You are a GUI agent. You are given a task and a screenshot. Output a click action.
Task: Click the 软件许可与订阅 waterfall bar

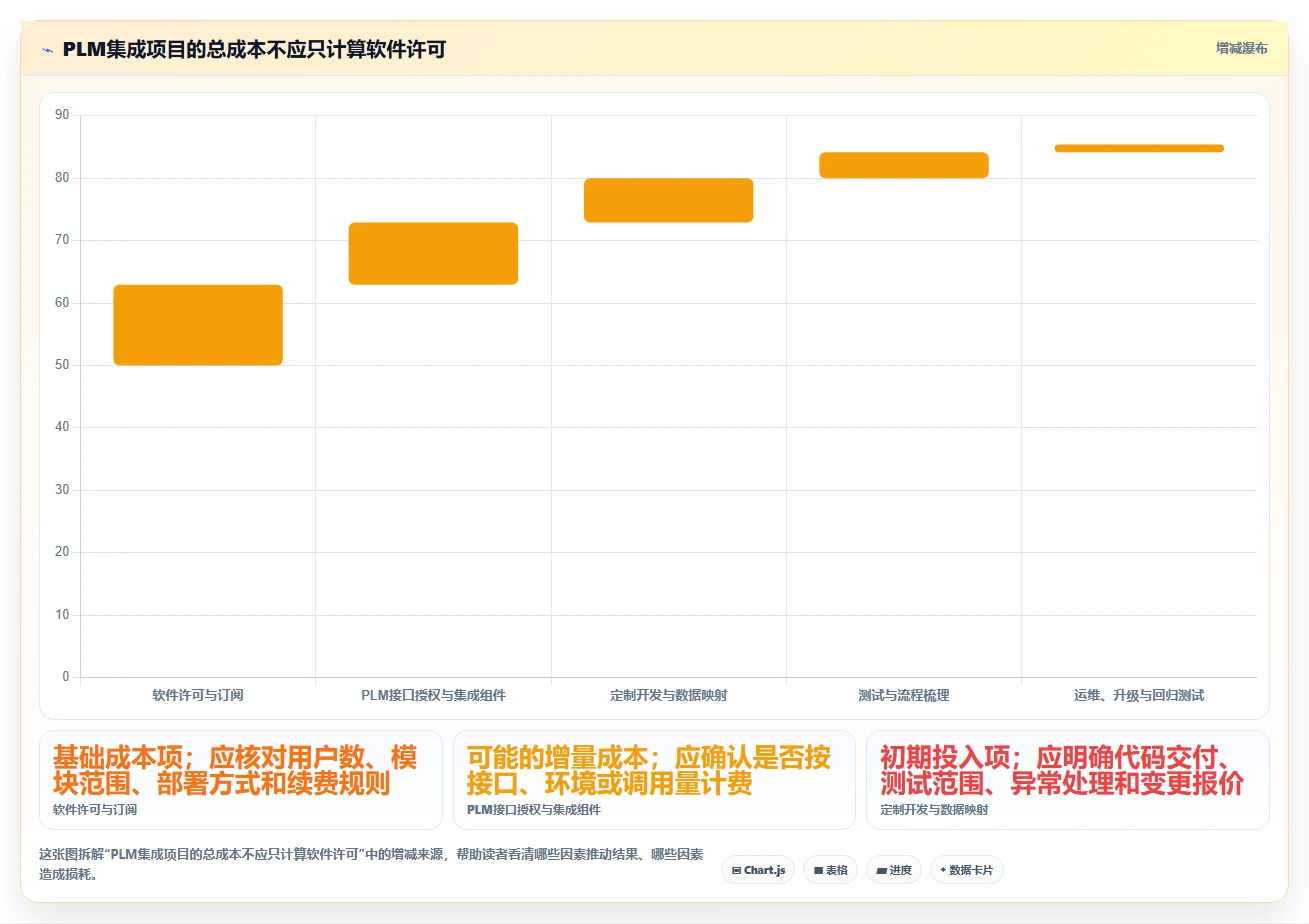pyautogui.click(x=198, y=325)
